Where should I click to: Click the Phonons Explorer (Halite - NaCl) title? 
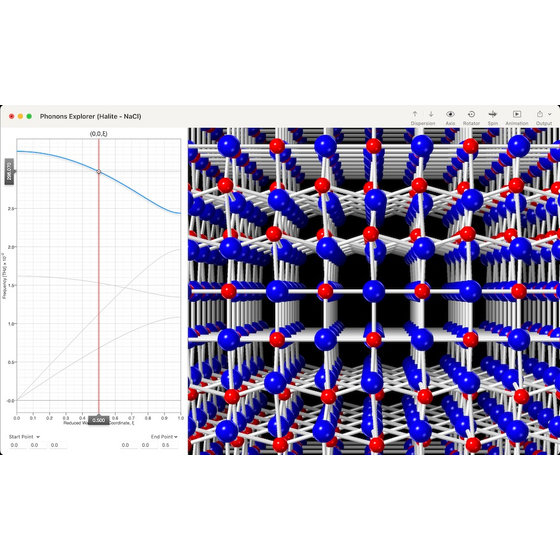click(90, 116)
